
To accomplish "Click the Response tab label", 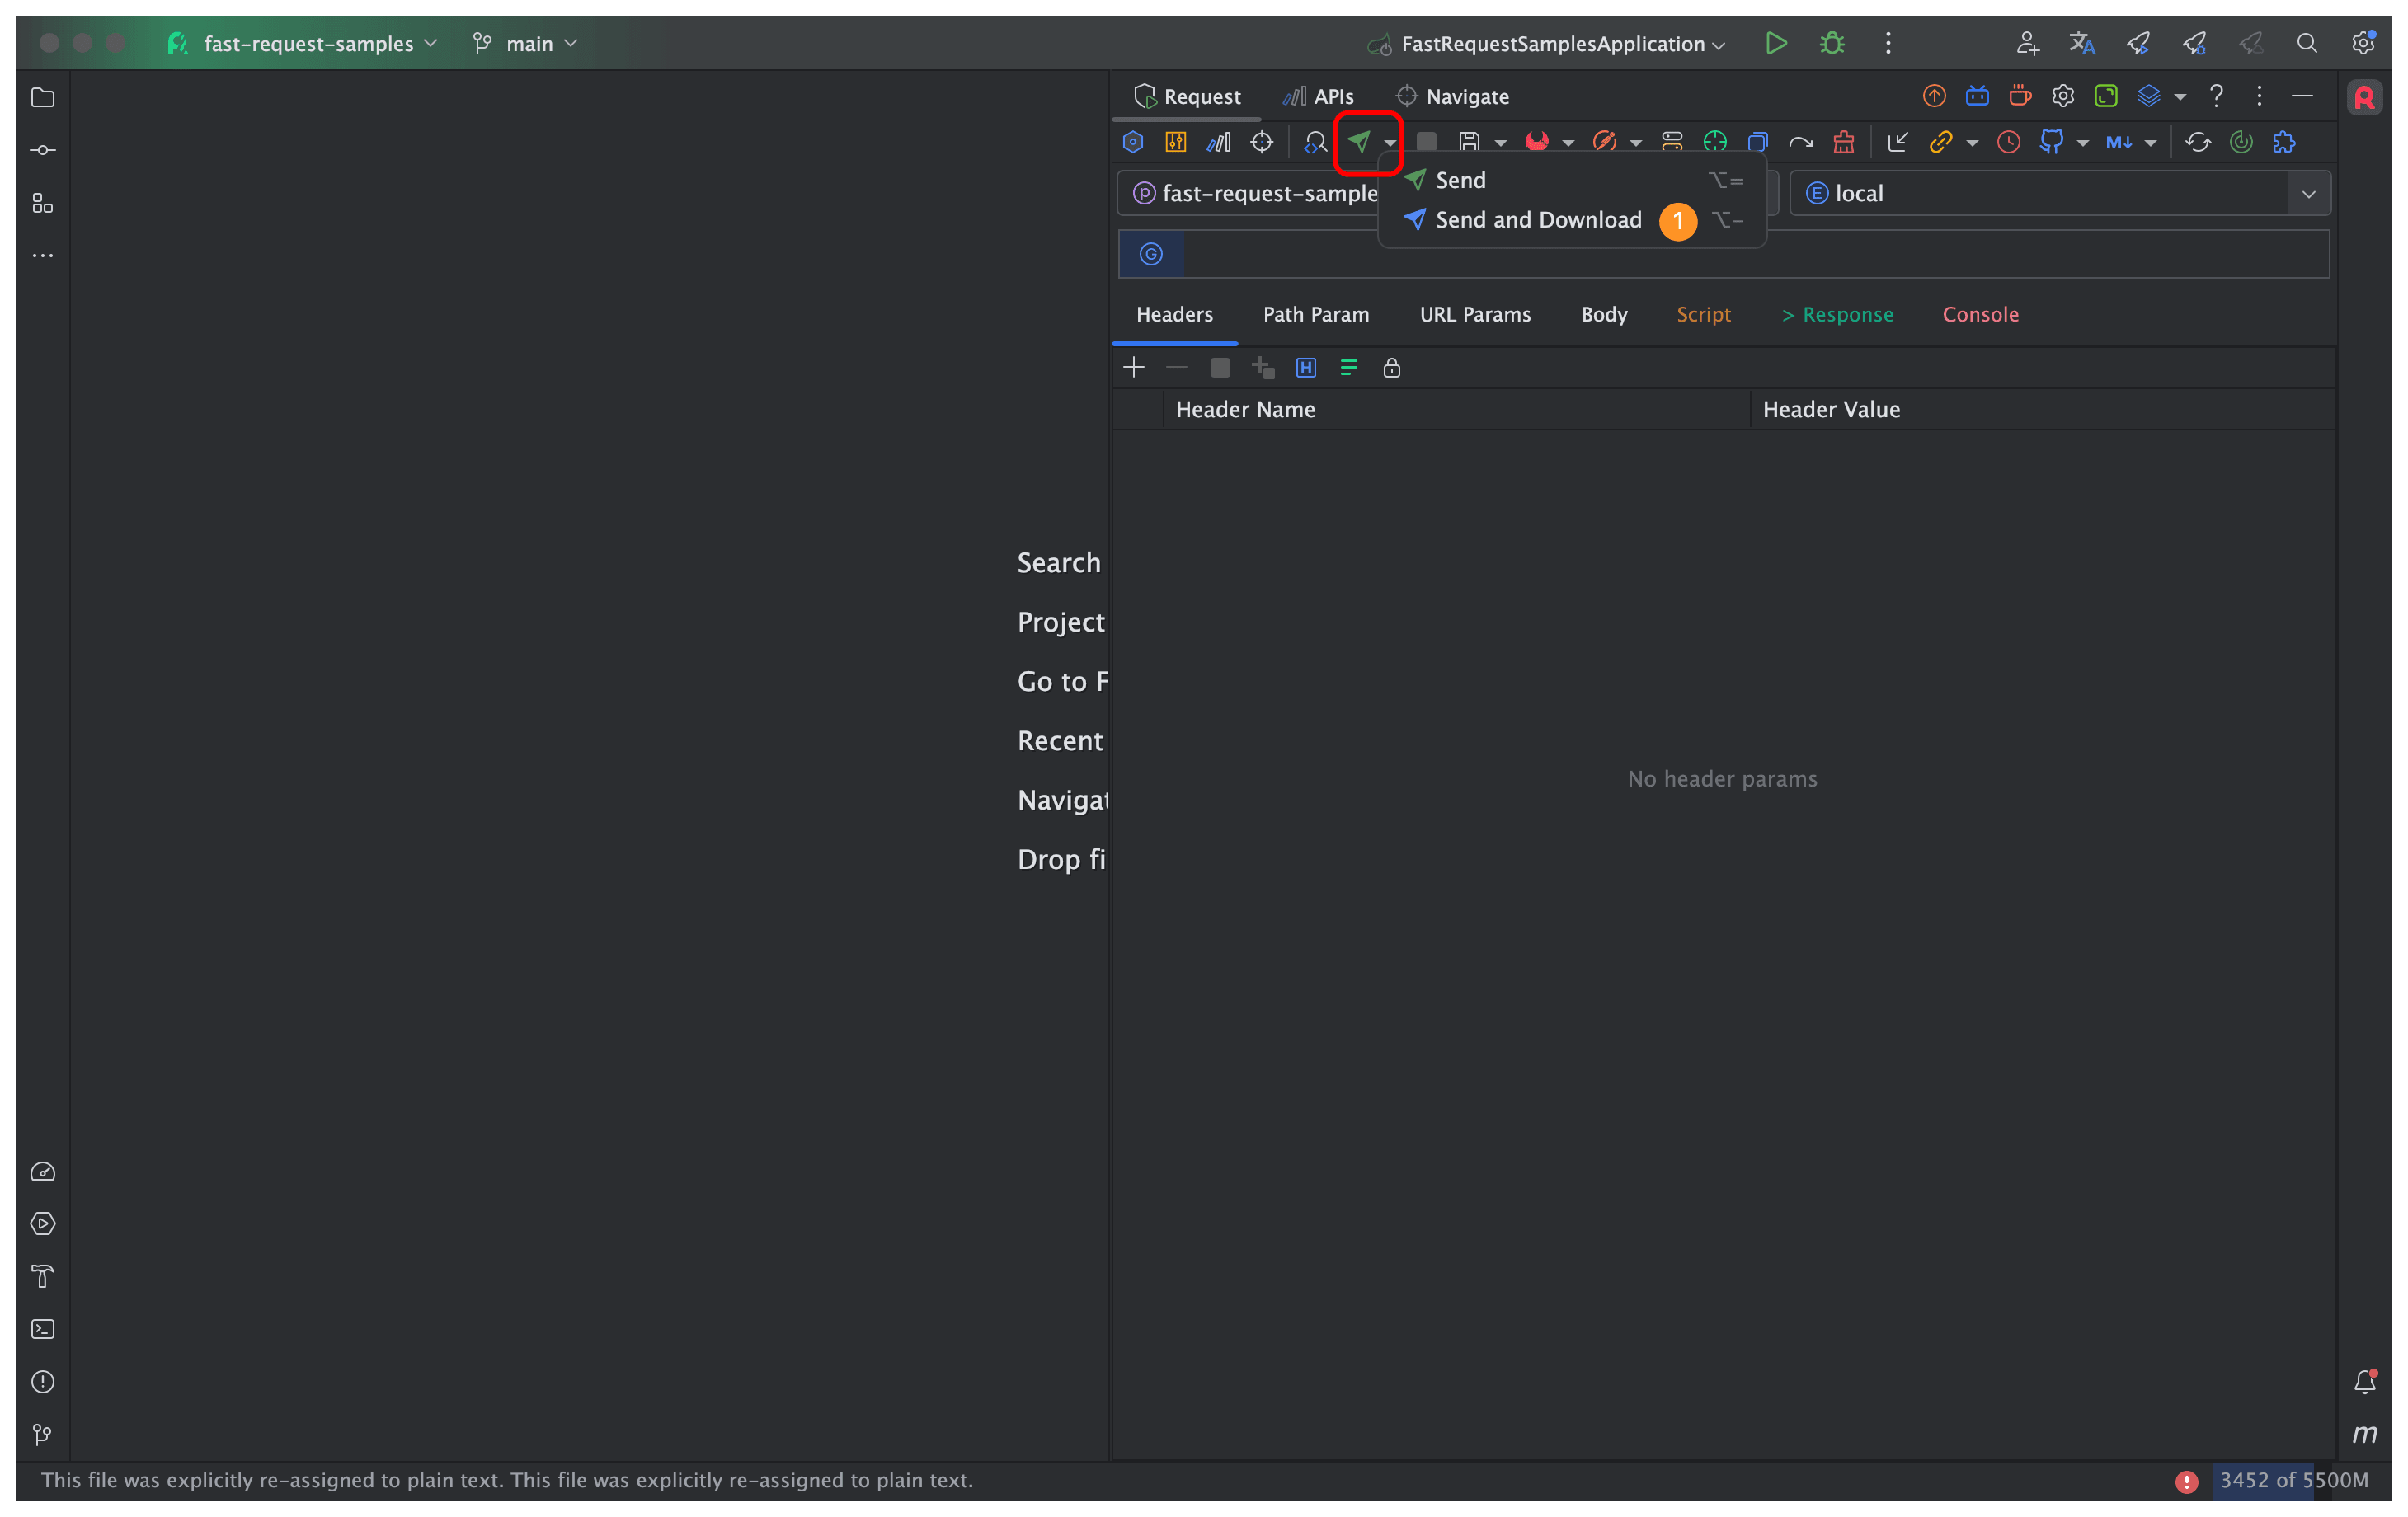I will (1848, 314).
